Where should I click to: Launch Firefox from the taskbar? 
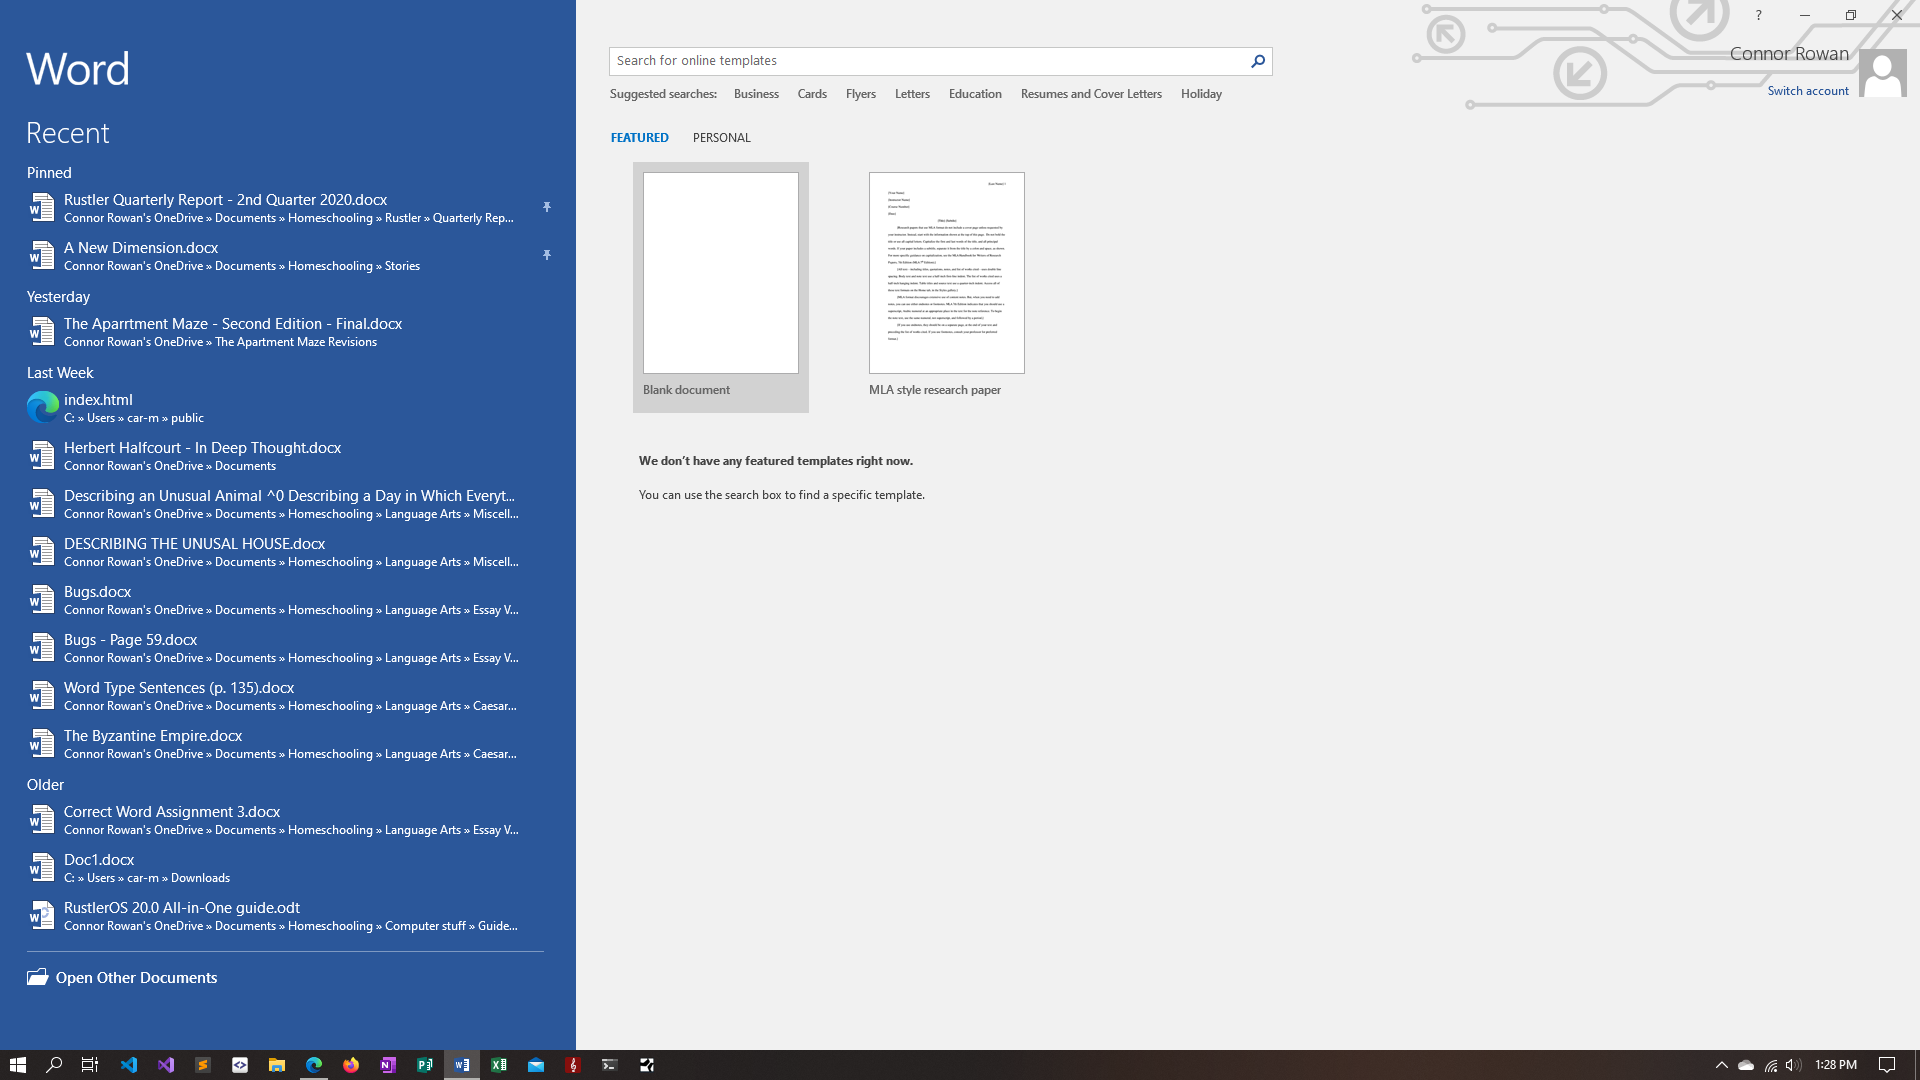tap(351, 1065)
